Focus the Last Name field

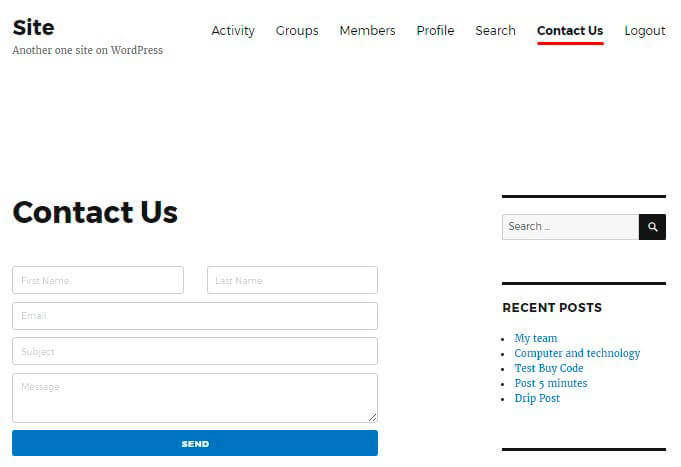[x=292, y=280]
